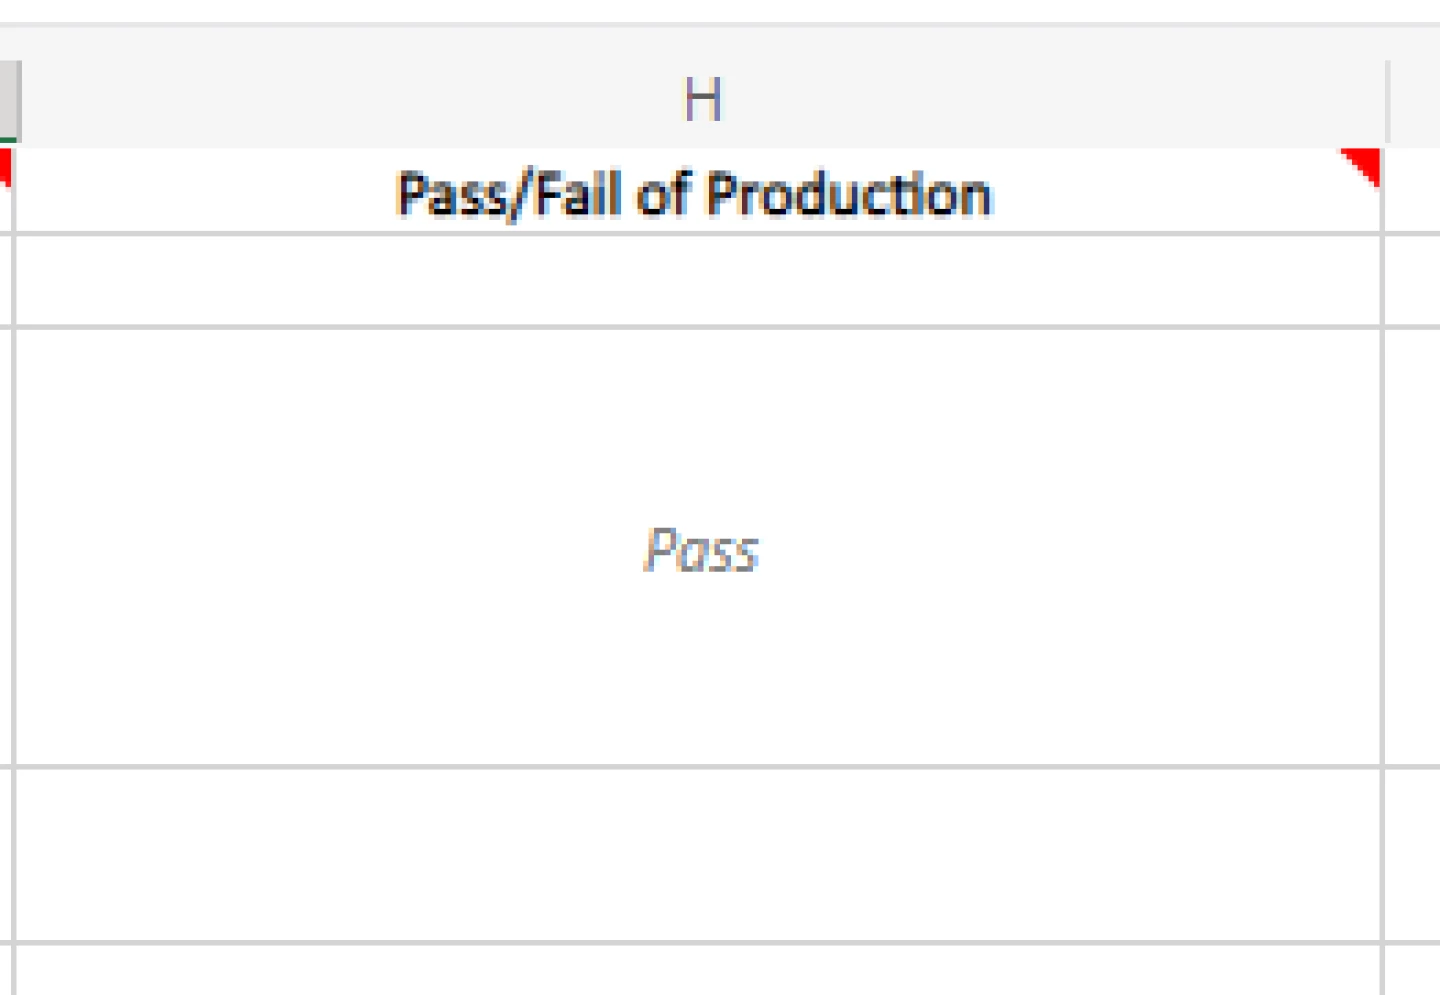Click the right border of column H header
This screenshot has width=1440, height=995.
point(1388,100)
